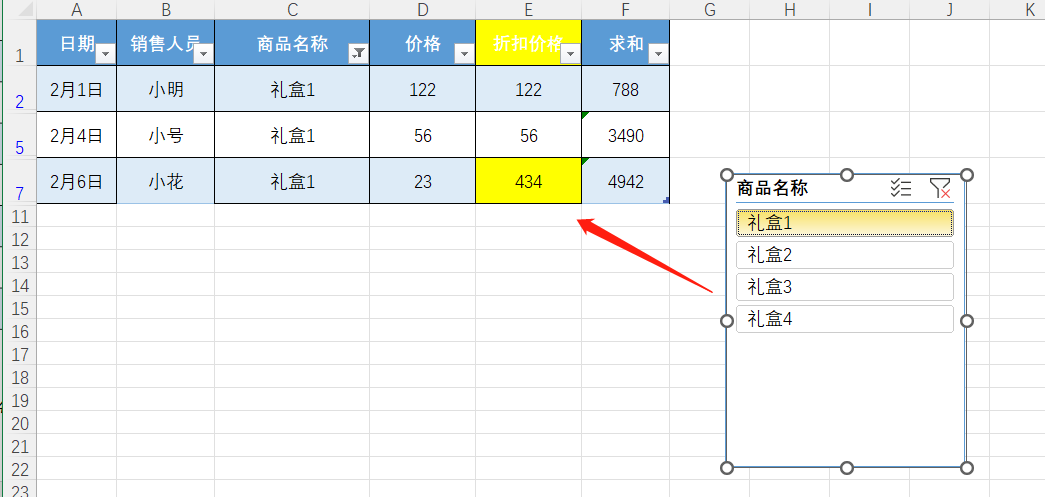
Task: Select column F header
Action: pos(625,9)
